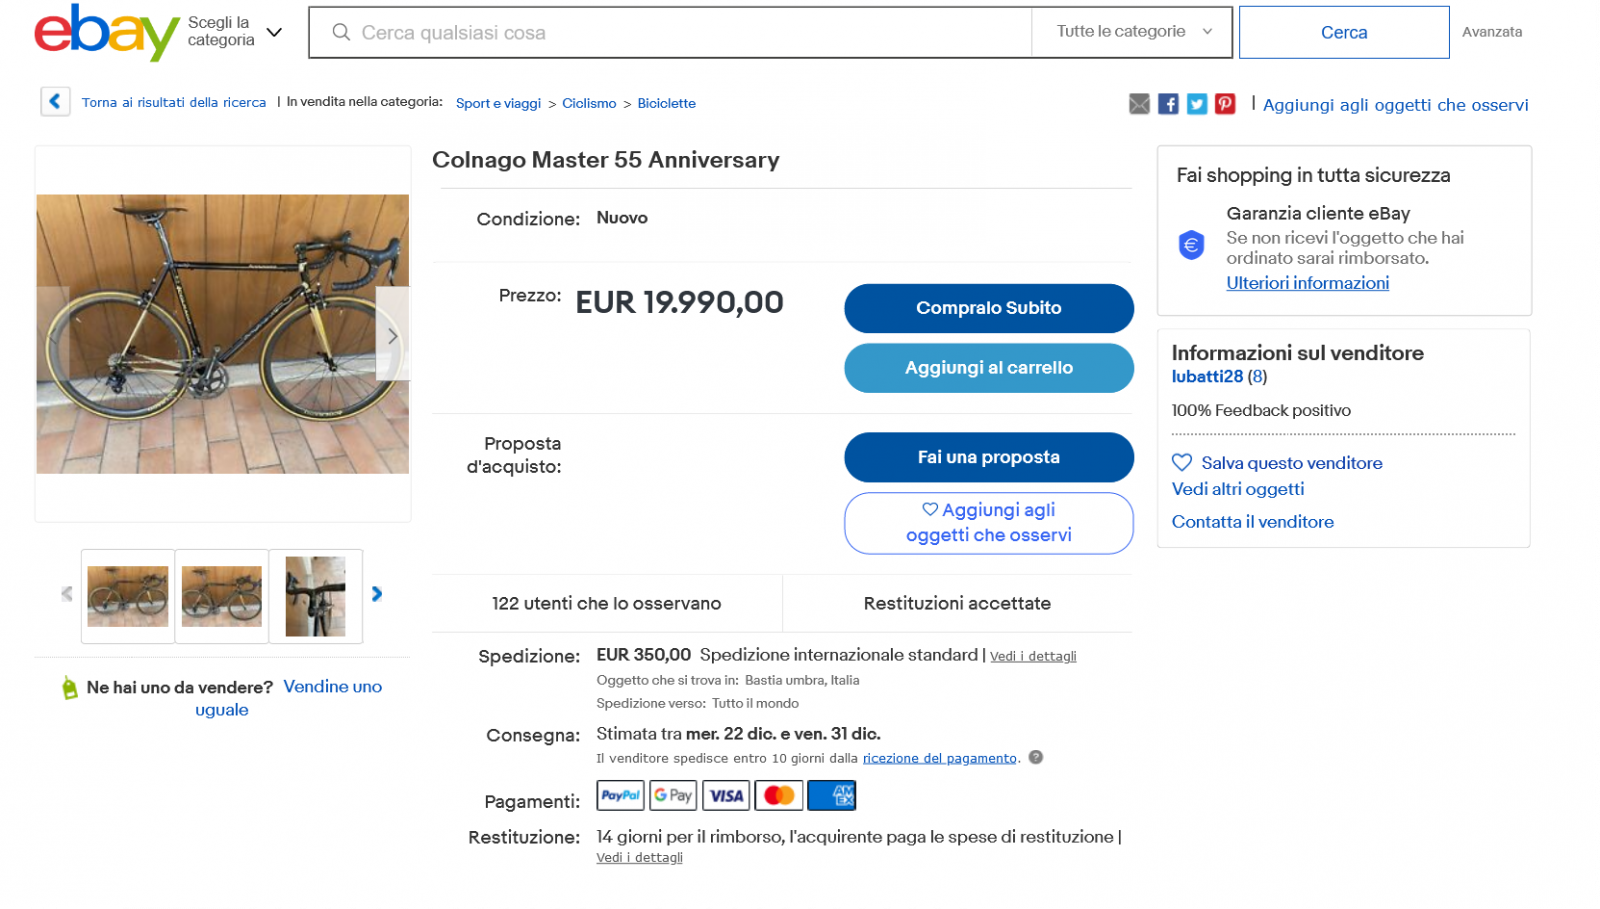Click the back arrow to search results
Screen dimensions: 1600x909
55,101
